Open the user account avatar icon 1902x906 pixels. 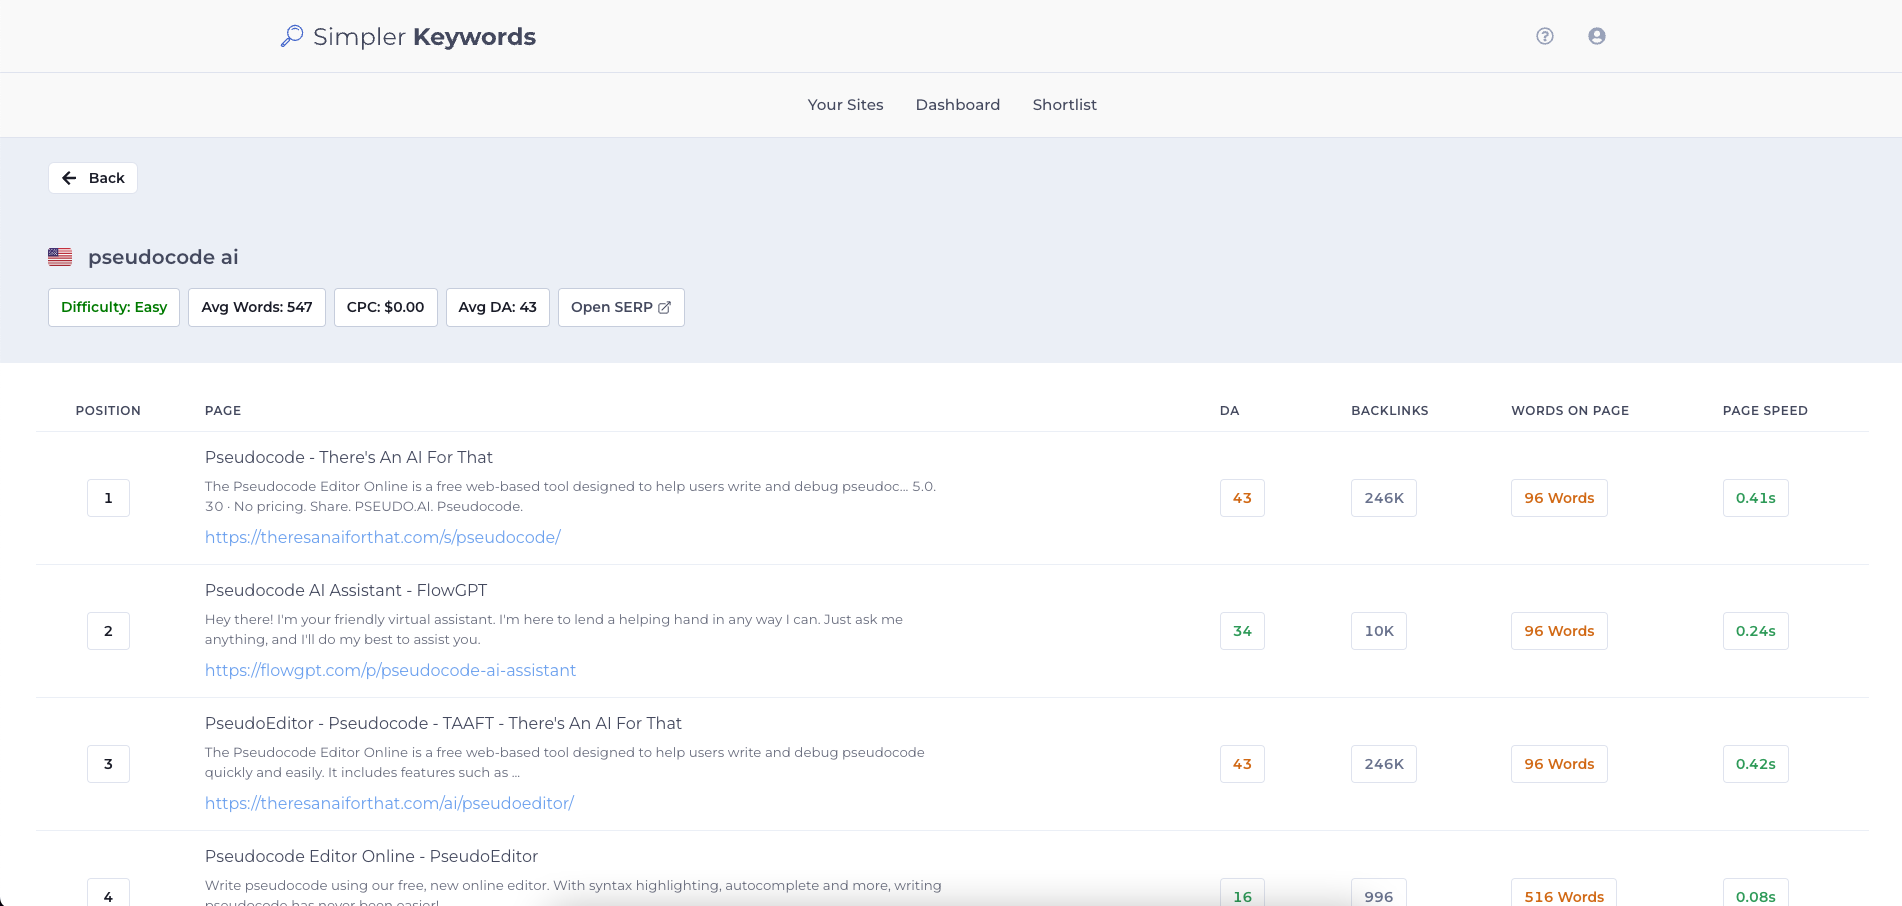point(1597,36)
